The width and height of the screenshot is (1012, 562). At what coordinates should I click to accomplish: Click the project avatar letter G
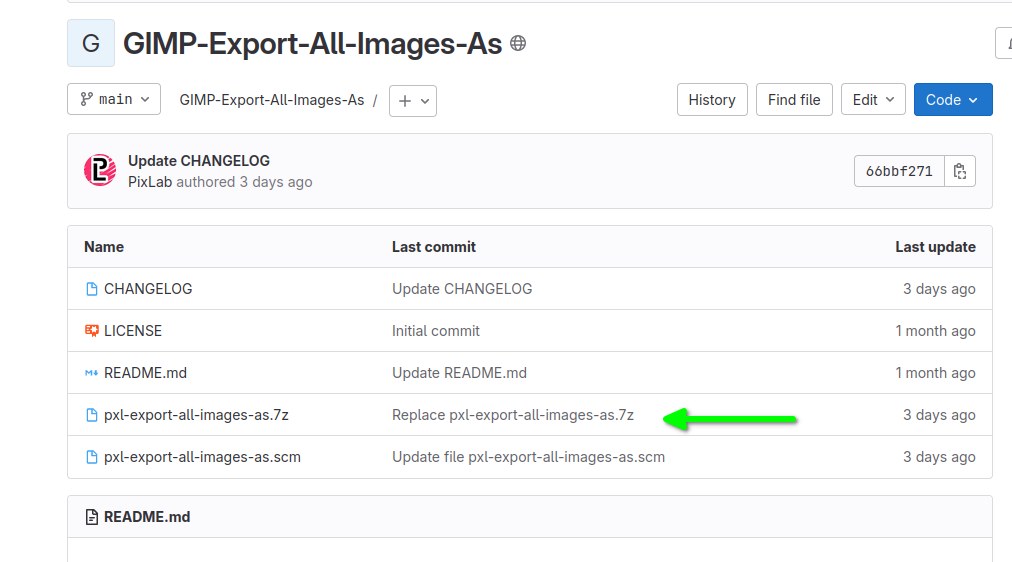click(91, 43)
